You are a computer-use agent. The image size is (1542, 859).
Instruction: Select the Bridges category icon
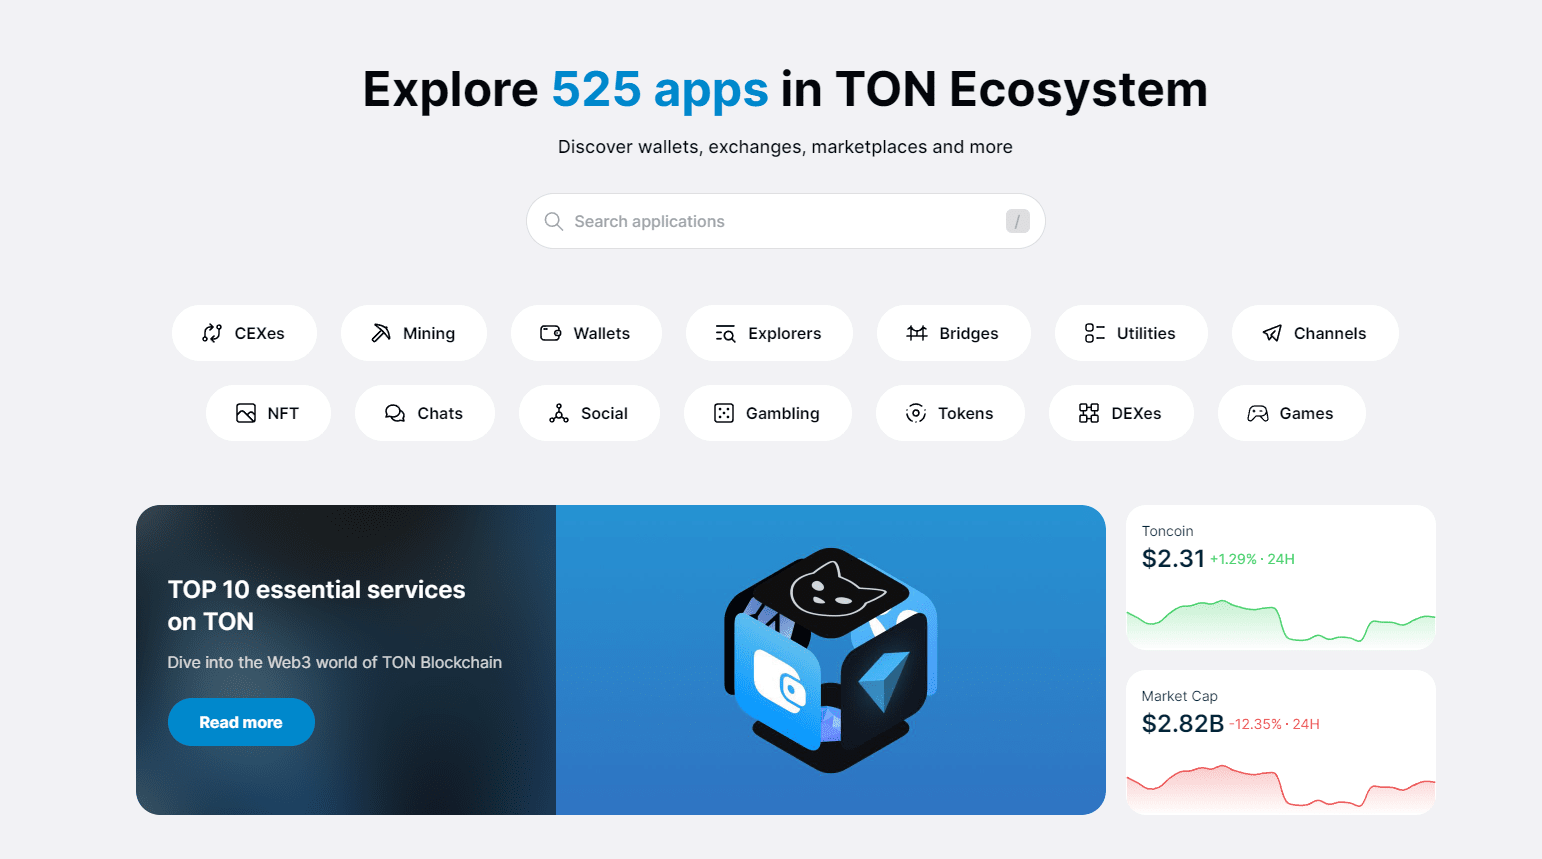[917, 333]
